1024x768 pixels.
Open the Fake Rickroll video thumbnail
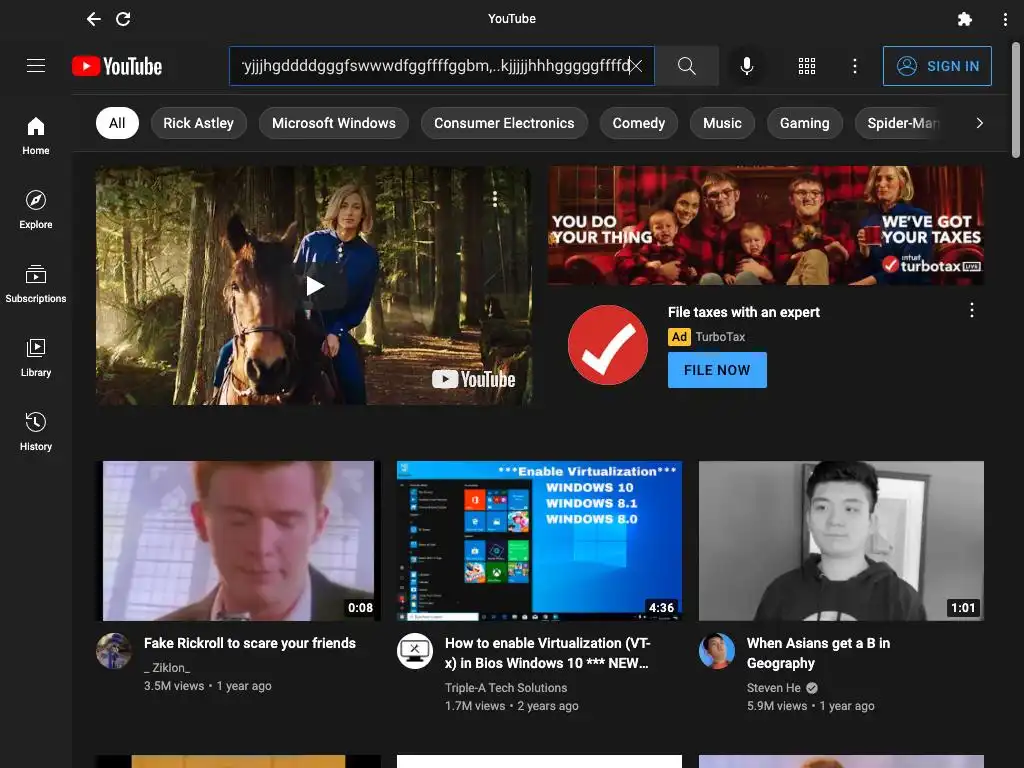coord(238,541)
